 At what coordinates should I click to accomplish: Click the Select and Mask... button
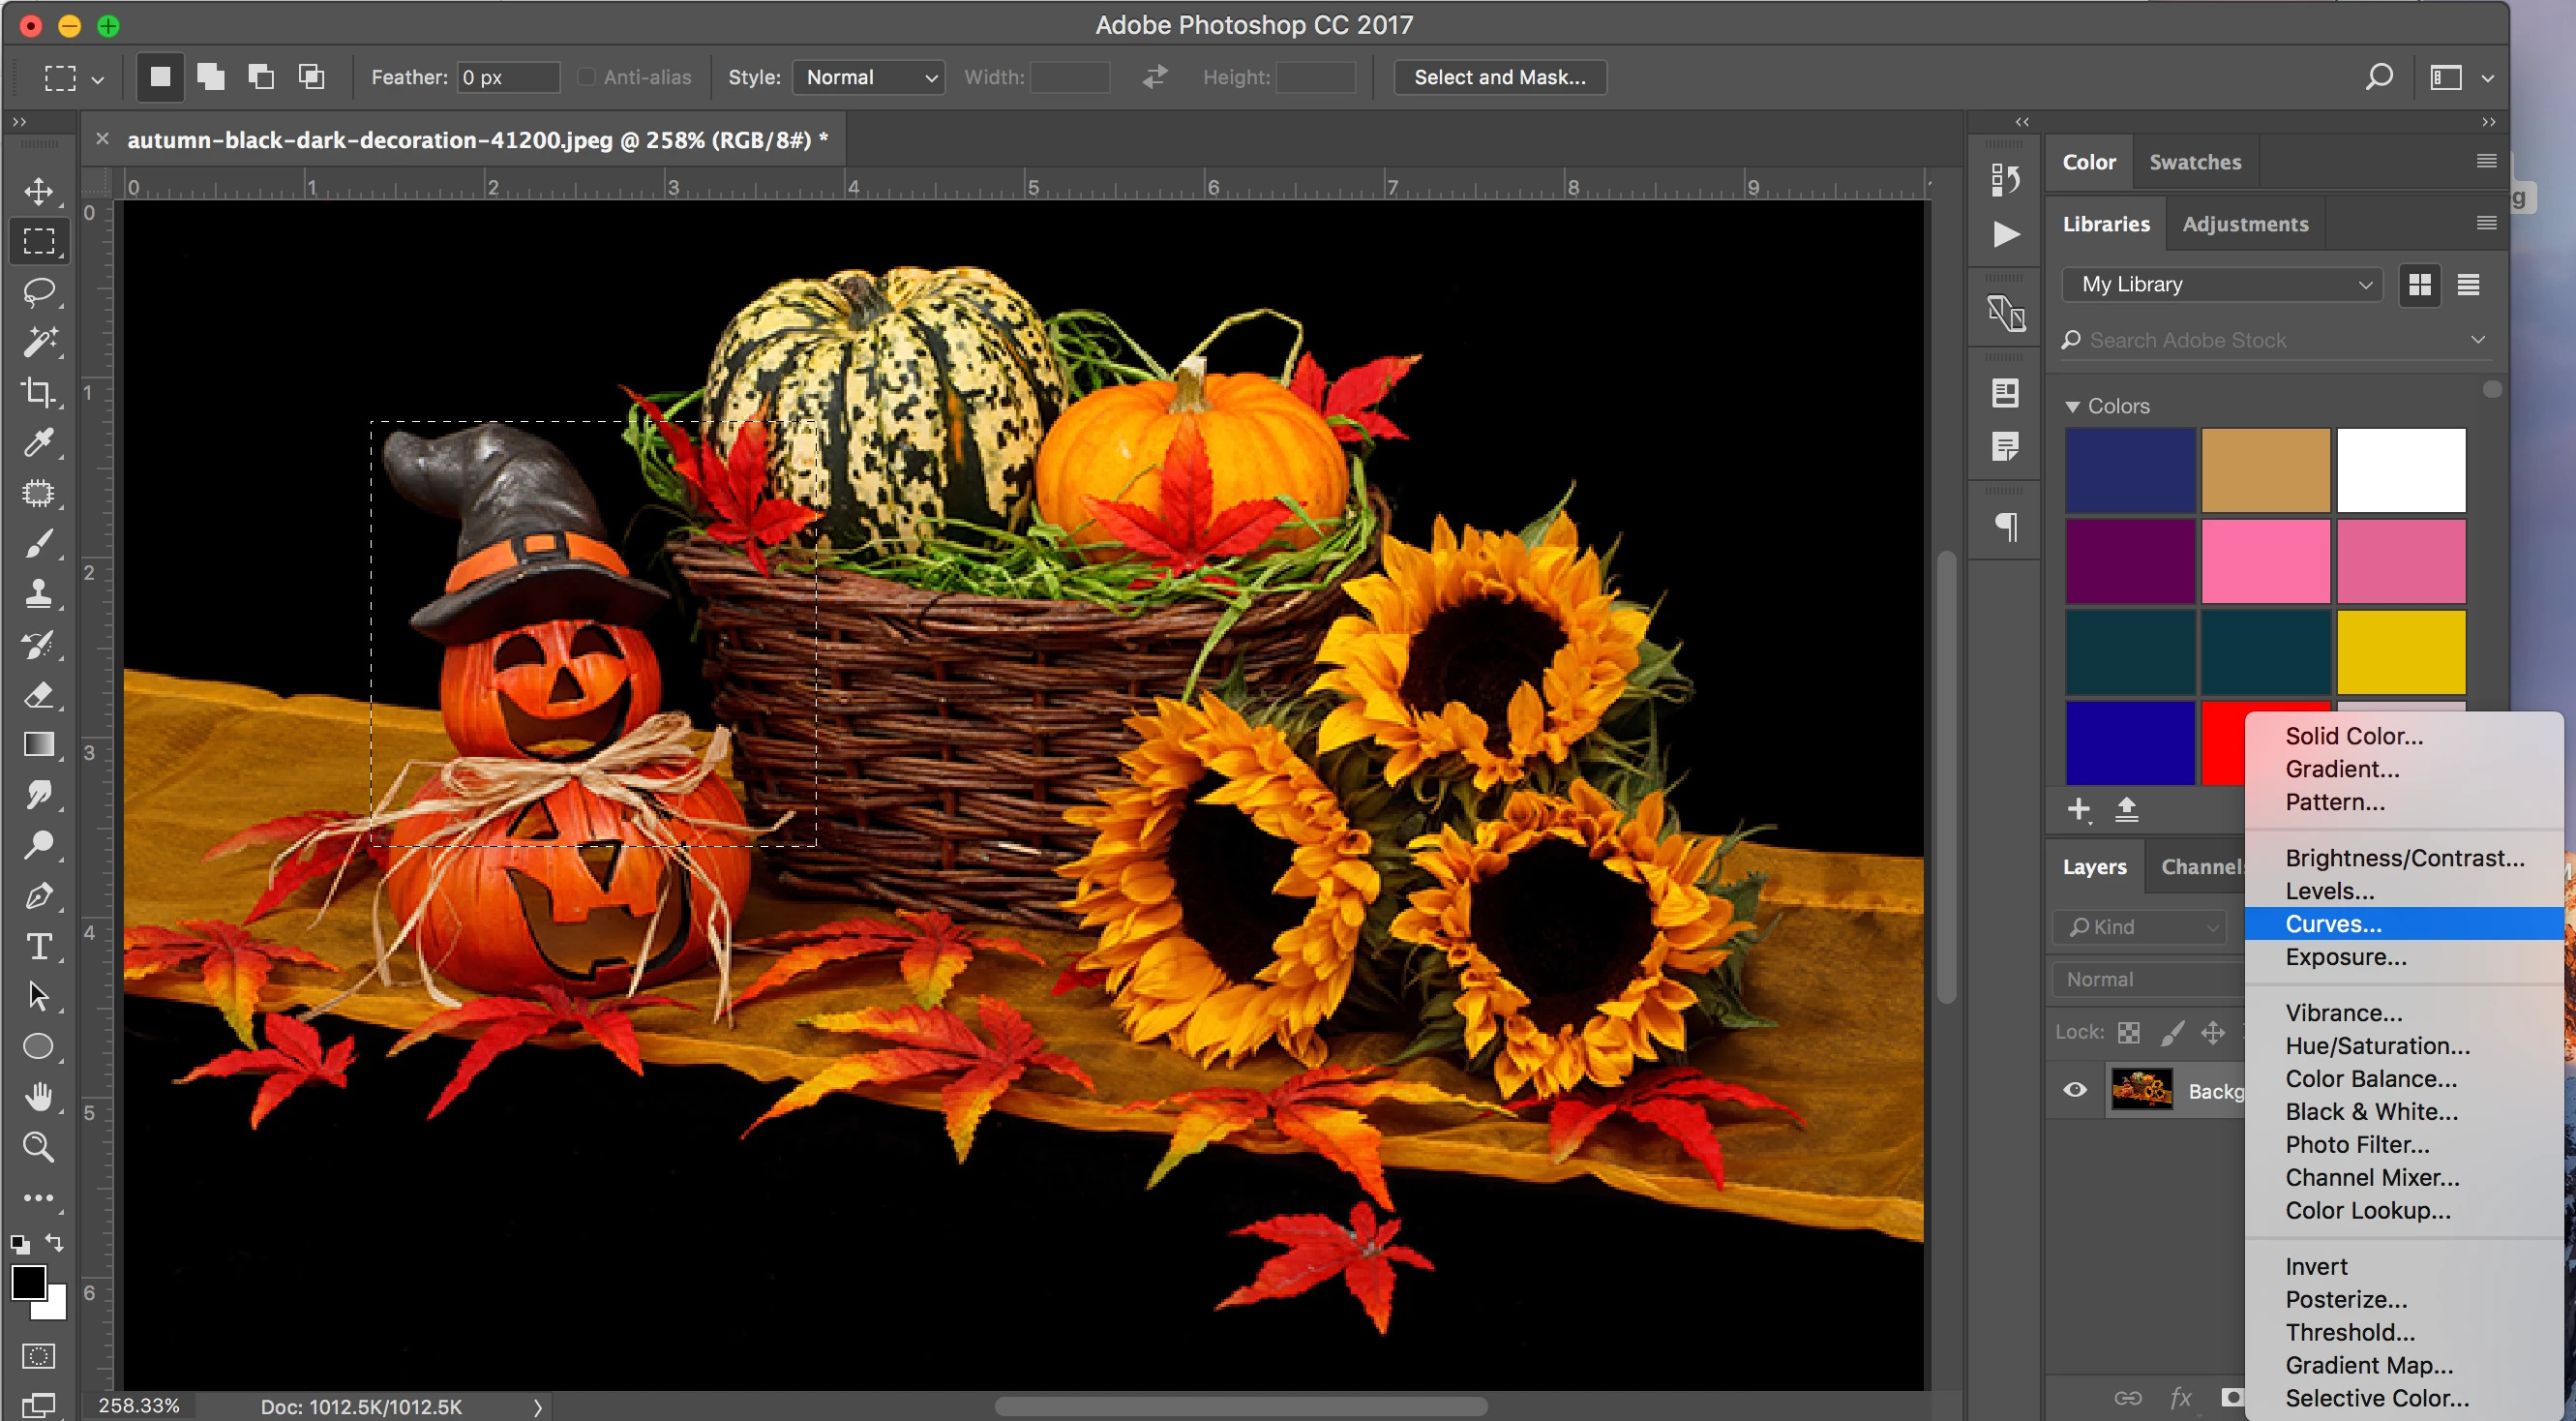point(1499,77)
